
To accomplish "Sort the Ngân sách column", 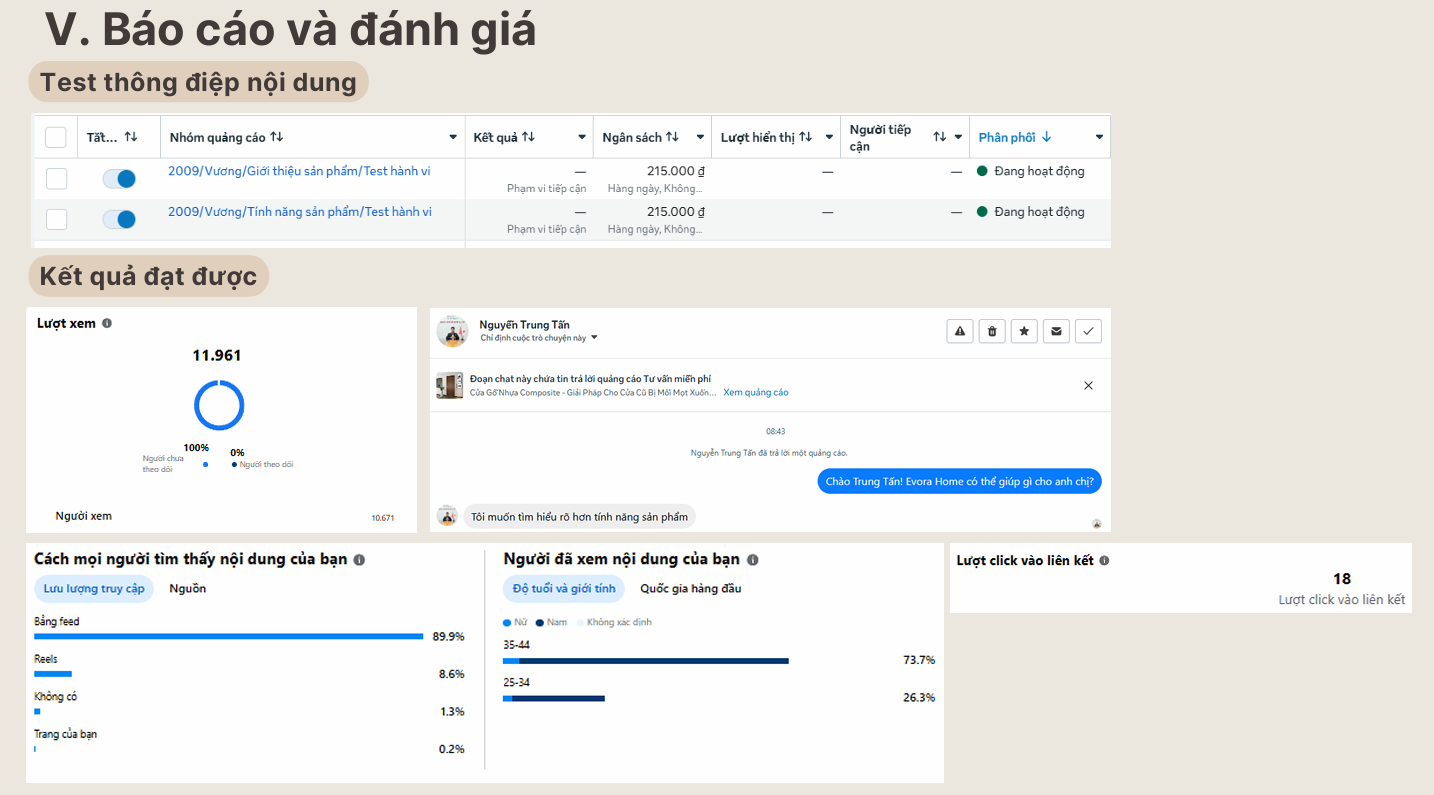I will point(673,137).
